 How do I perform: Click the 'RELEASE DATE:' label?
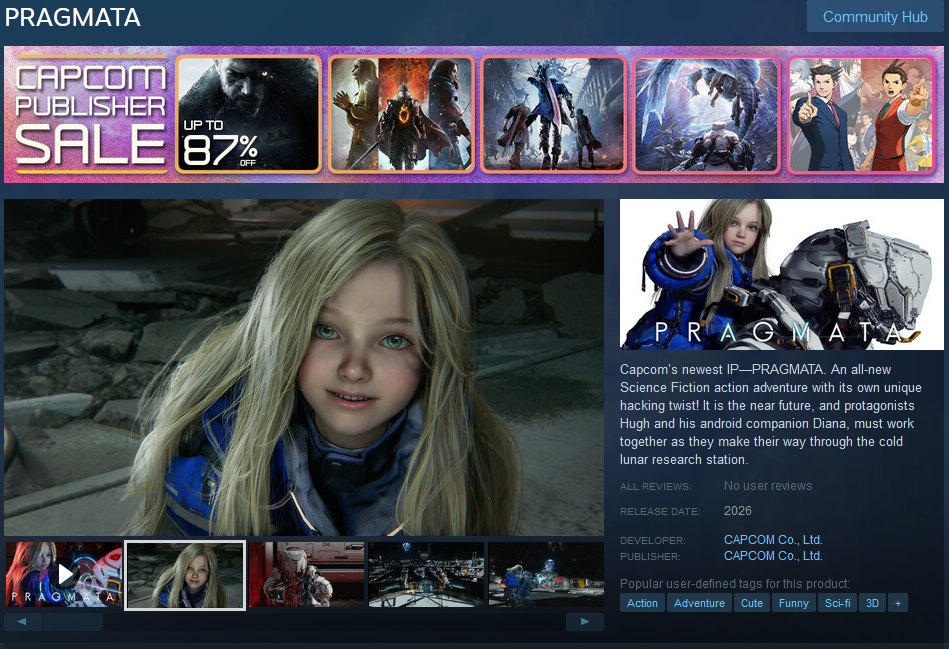coord(660,512)
